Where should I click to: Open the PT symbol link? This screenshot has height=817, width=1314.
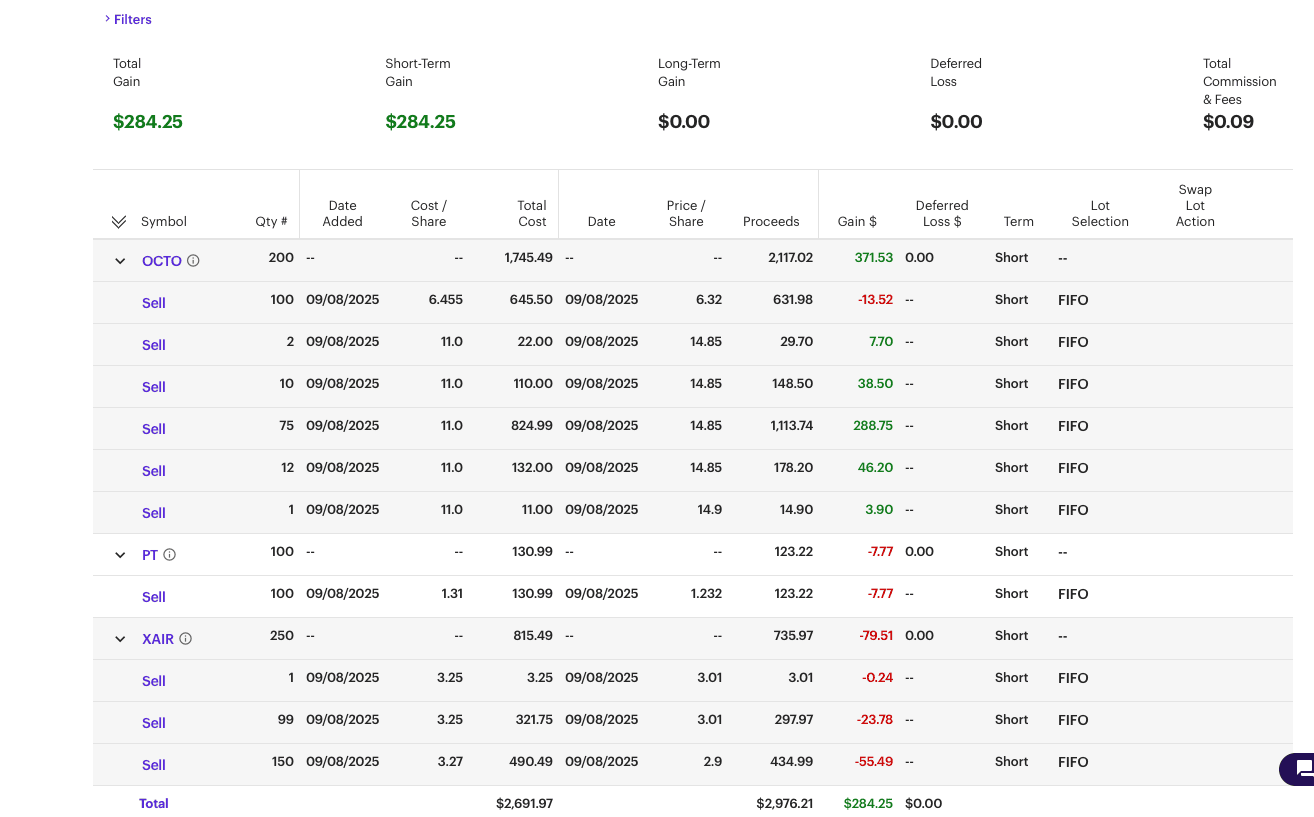150,555
